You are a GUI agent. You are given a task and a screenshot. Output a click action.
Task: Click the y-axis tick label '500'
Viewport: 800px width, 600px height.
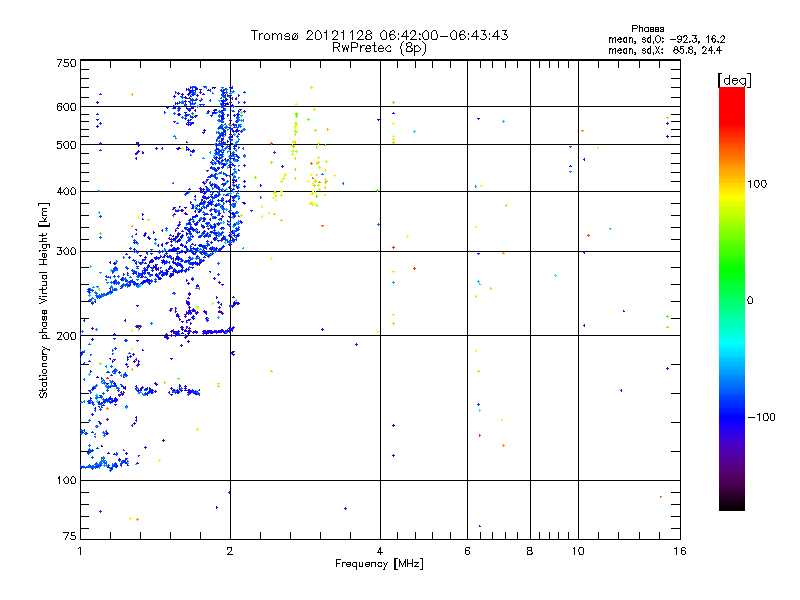click(66, 145)
